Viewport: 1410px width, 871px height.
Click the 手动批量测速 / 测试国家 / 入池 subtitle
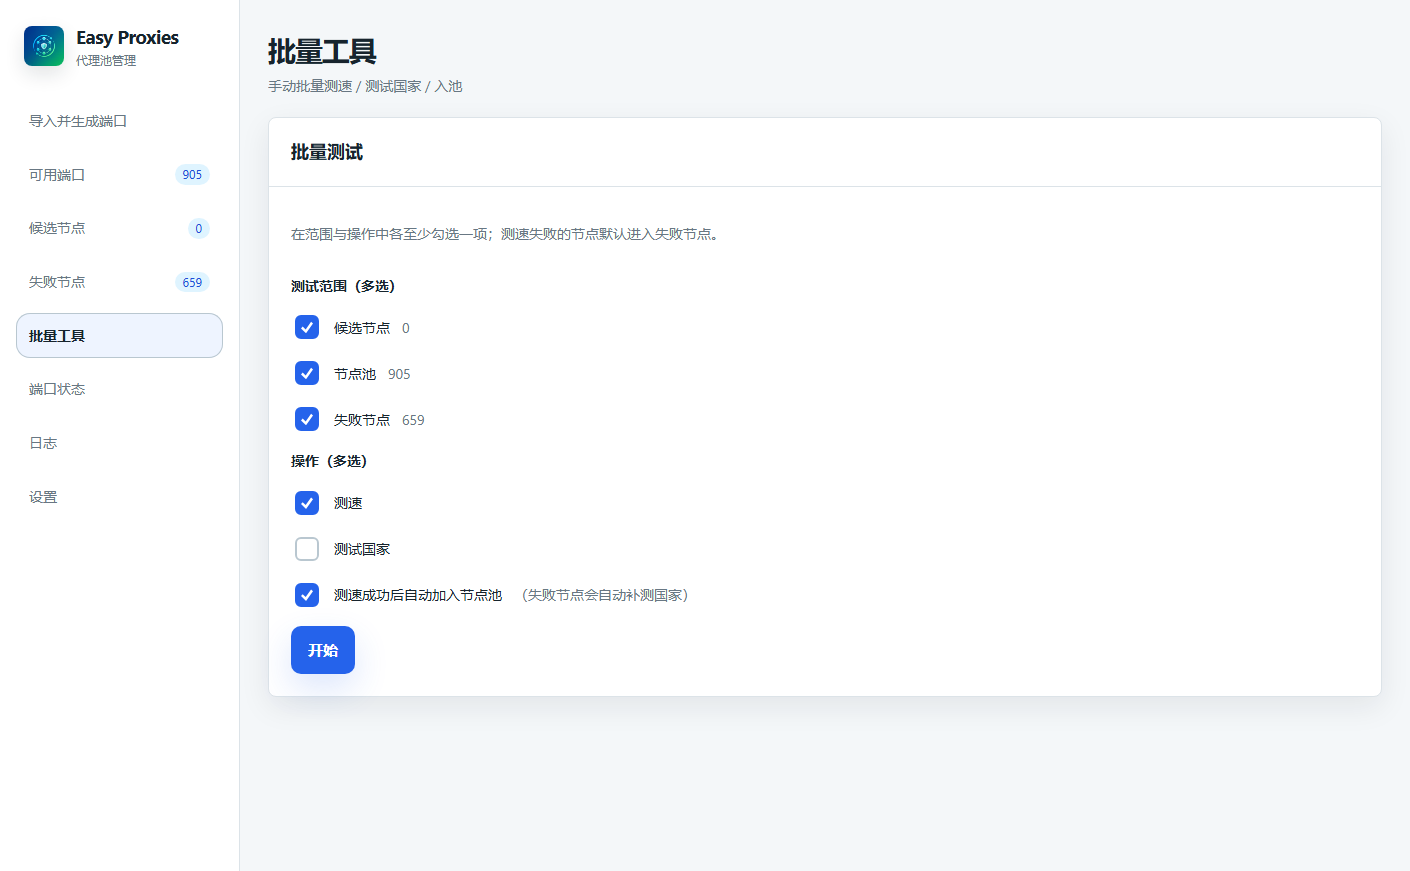[365, 86]
